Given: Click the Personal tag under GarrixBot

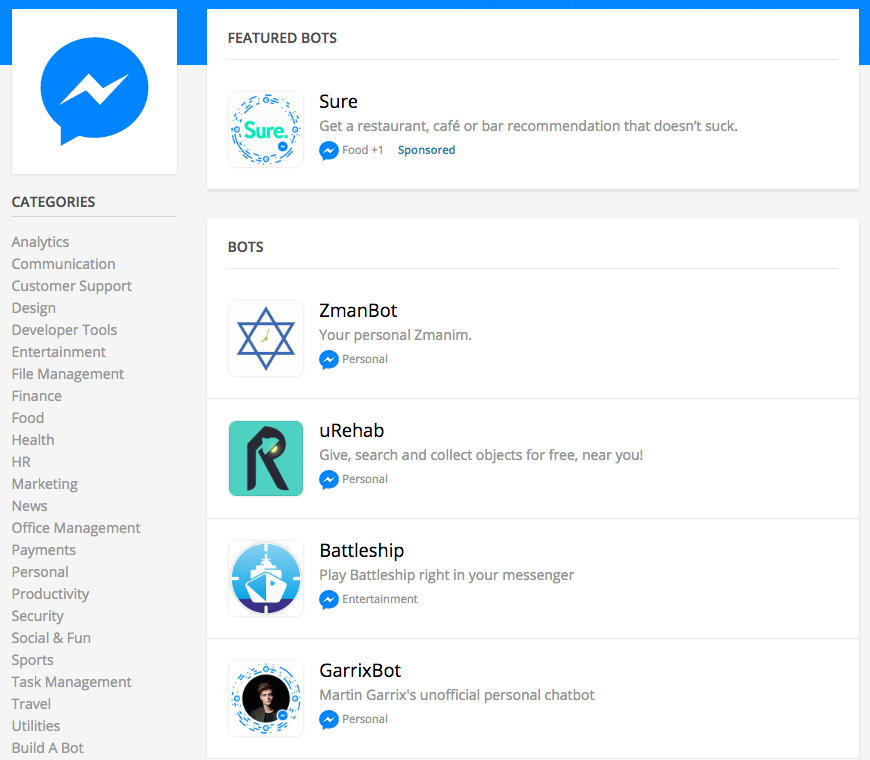Looking at the screenshot, I should coord(365,720).
